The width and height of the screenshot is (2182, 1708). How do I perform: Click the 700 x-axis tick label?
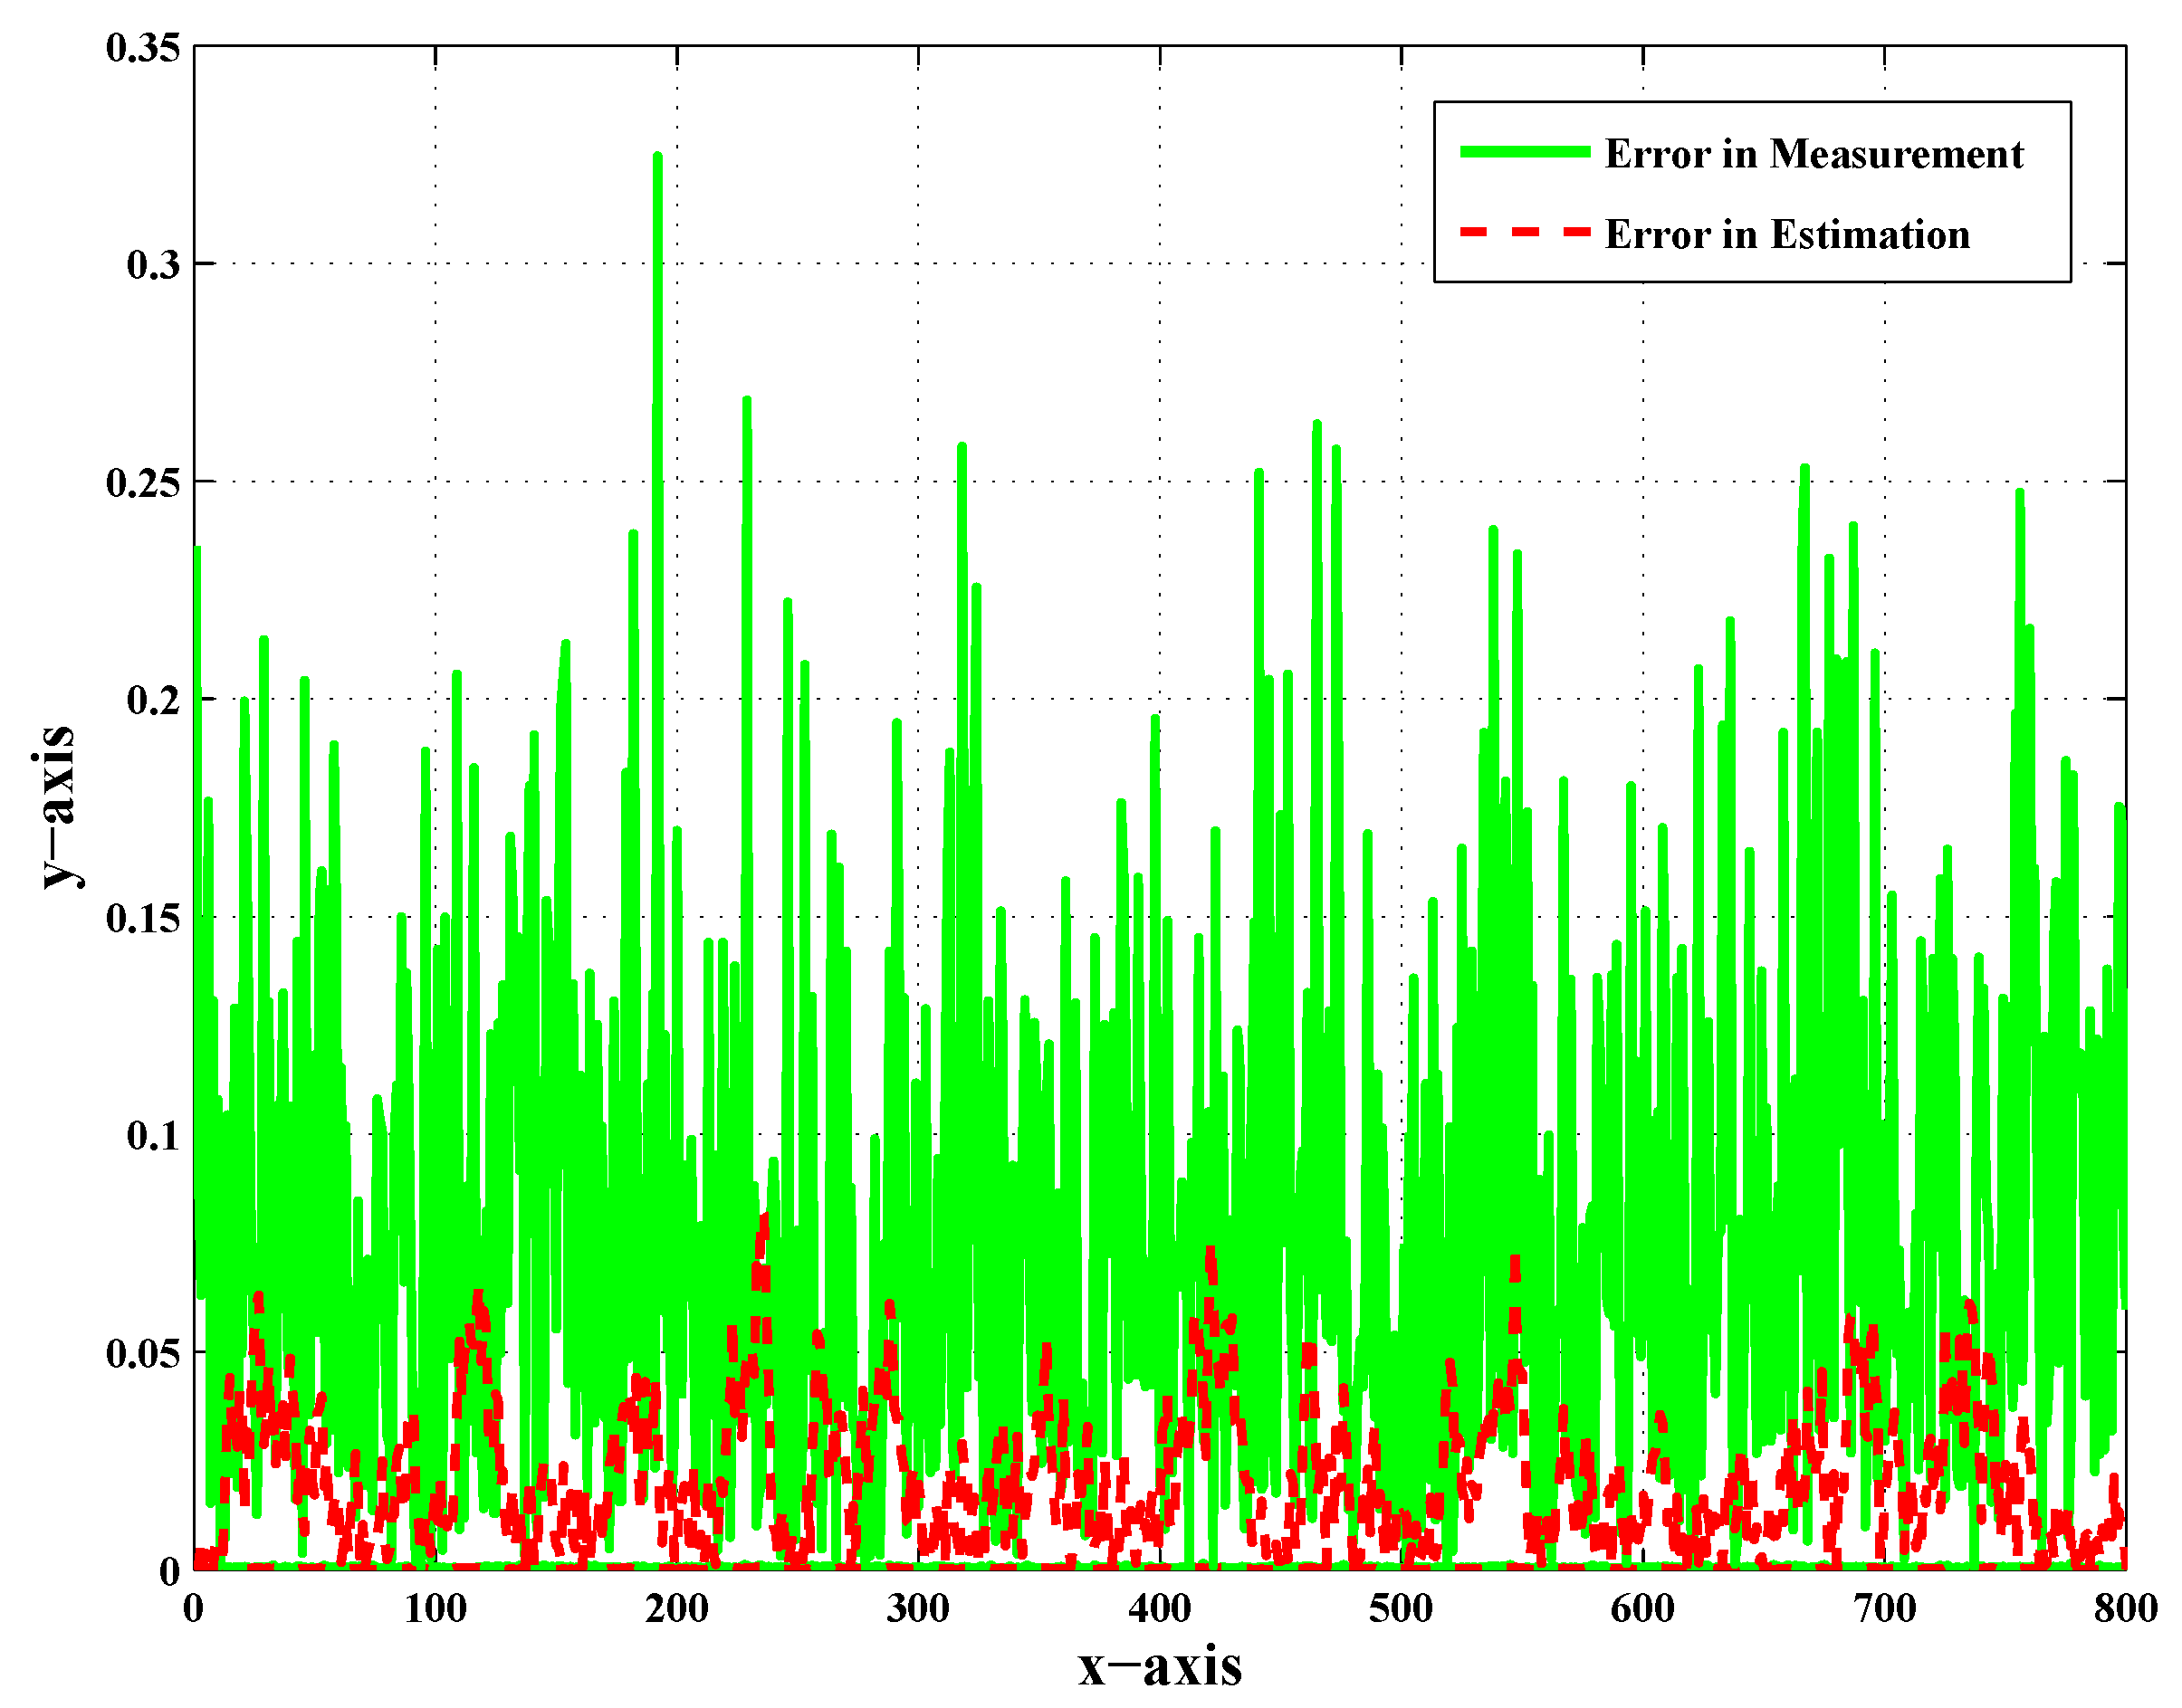pos(1884,1609)
